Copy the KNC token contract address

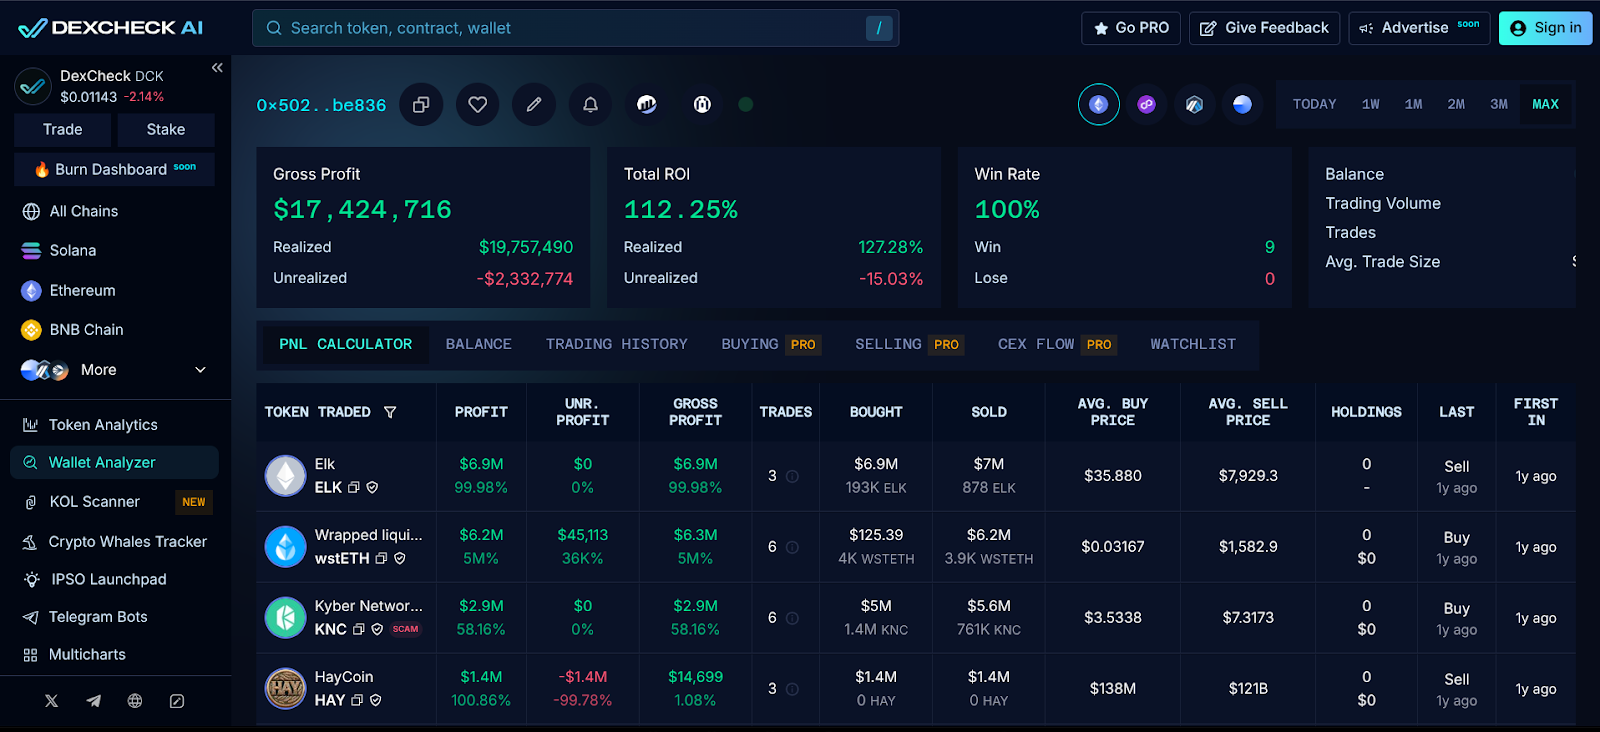point(359,629)
